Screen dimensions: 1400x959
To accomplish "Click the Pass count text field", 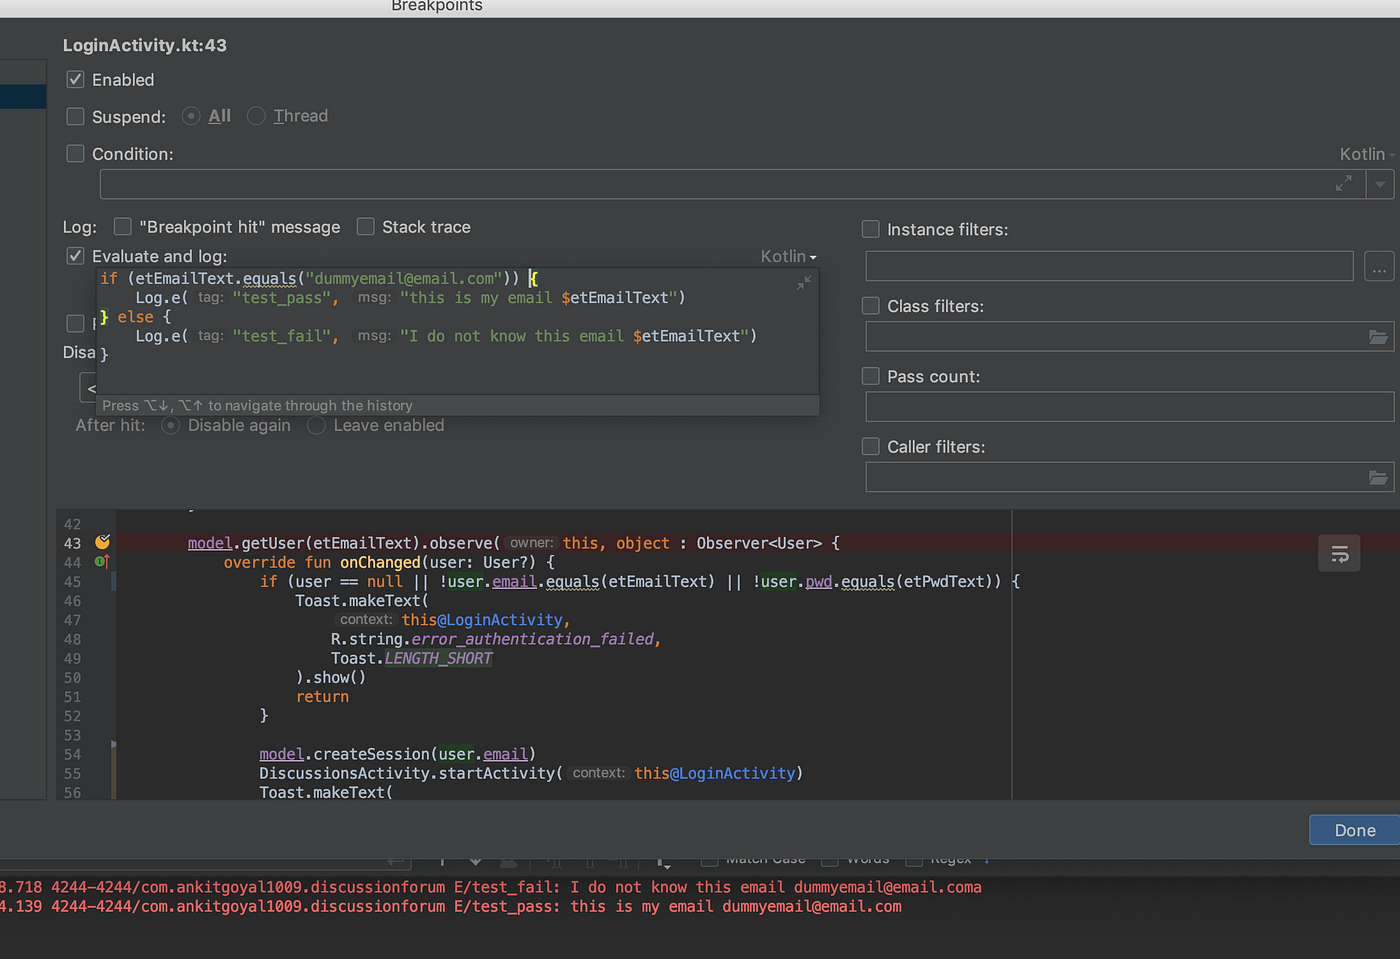I will tap(1130, 406).
